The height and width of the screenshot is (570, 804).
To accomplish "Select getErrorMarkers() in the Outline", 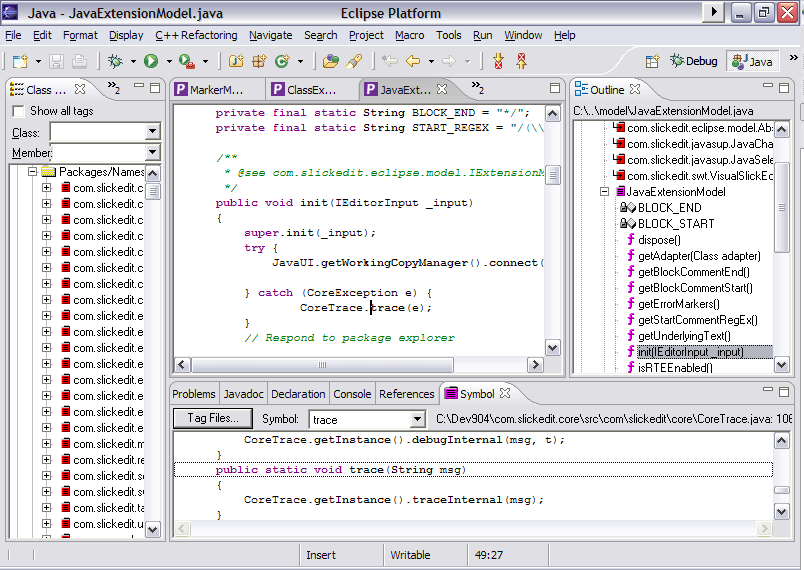I will (678, 304).
